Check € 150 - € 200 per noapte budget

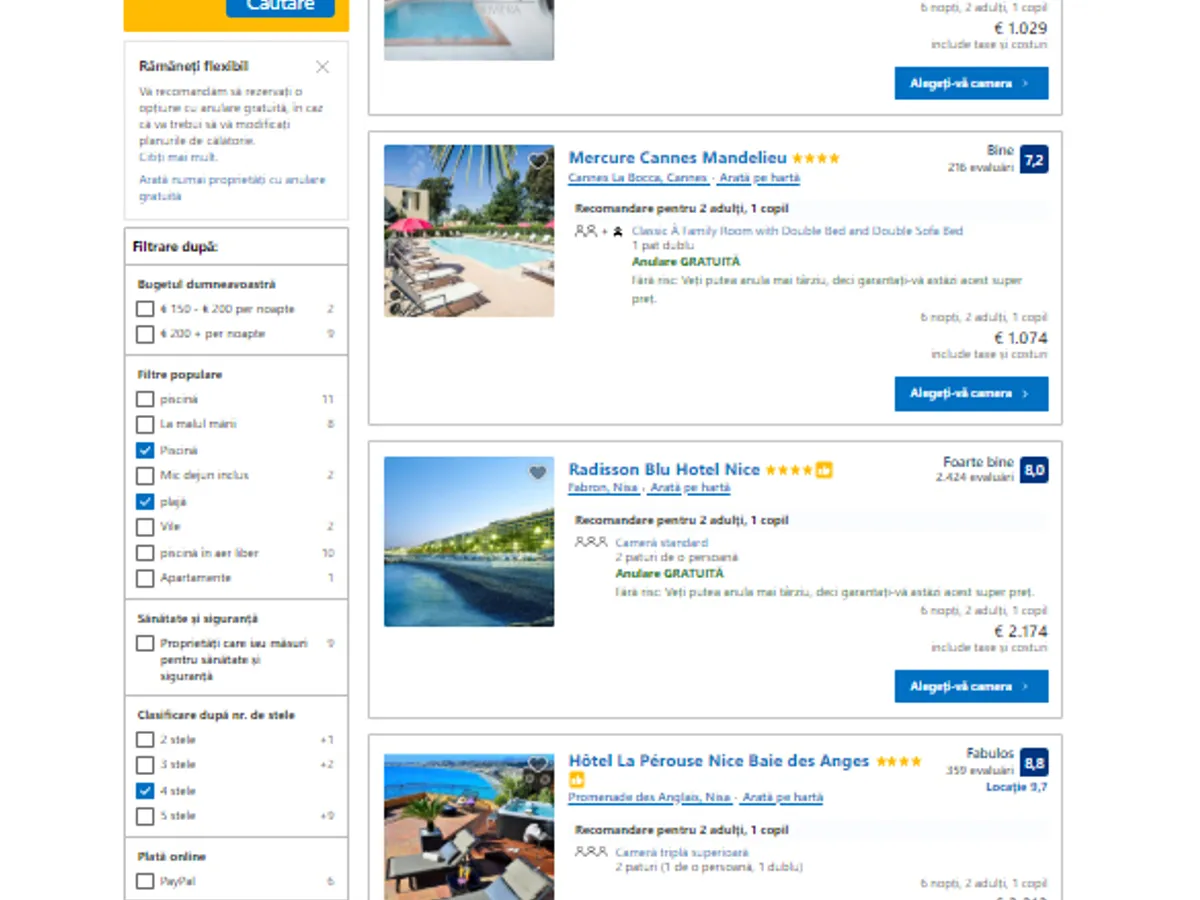[x=145, y=309]
